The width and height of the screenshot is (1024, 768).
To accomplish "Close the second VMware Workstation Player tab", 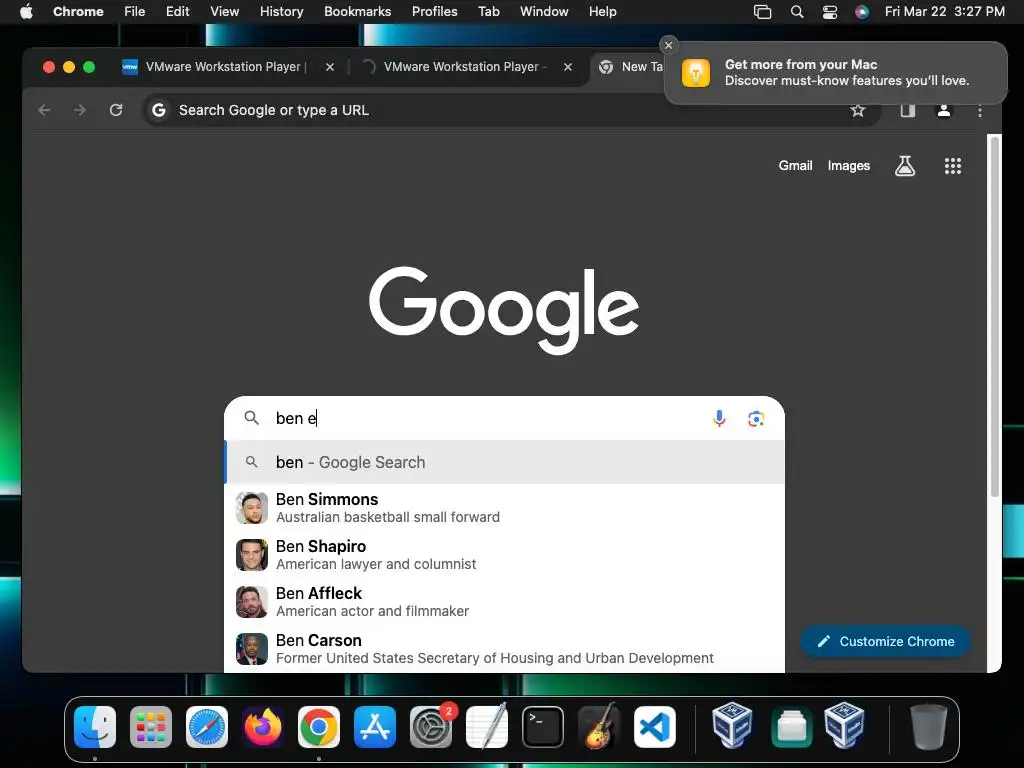I will pos(568,67).
